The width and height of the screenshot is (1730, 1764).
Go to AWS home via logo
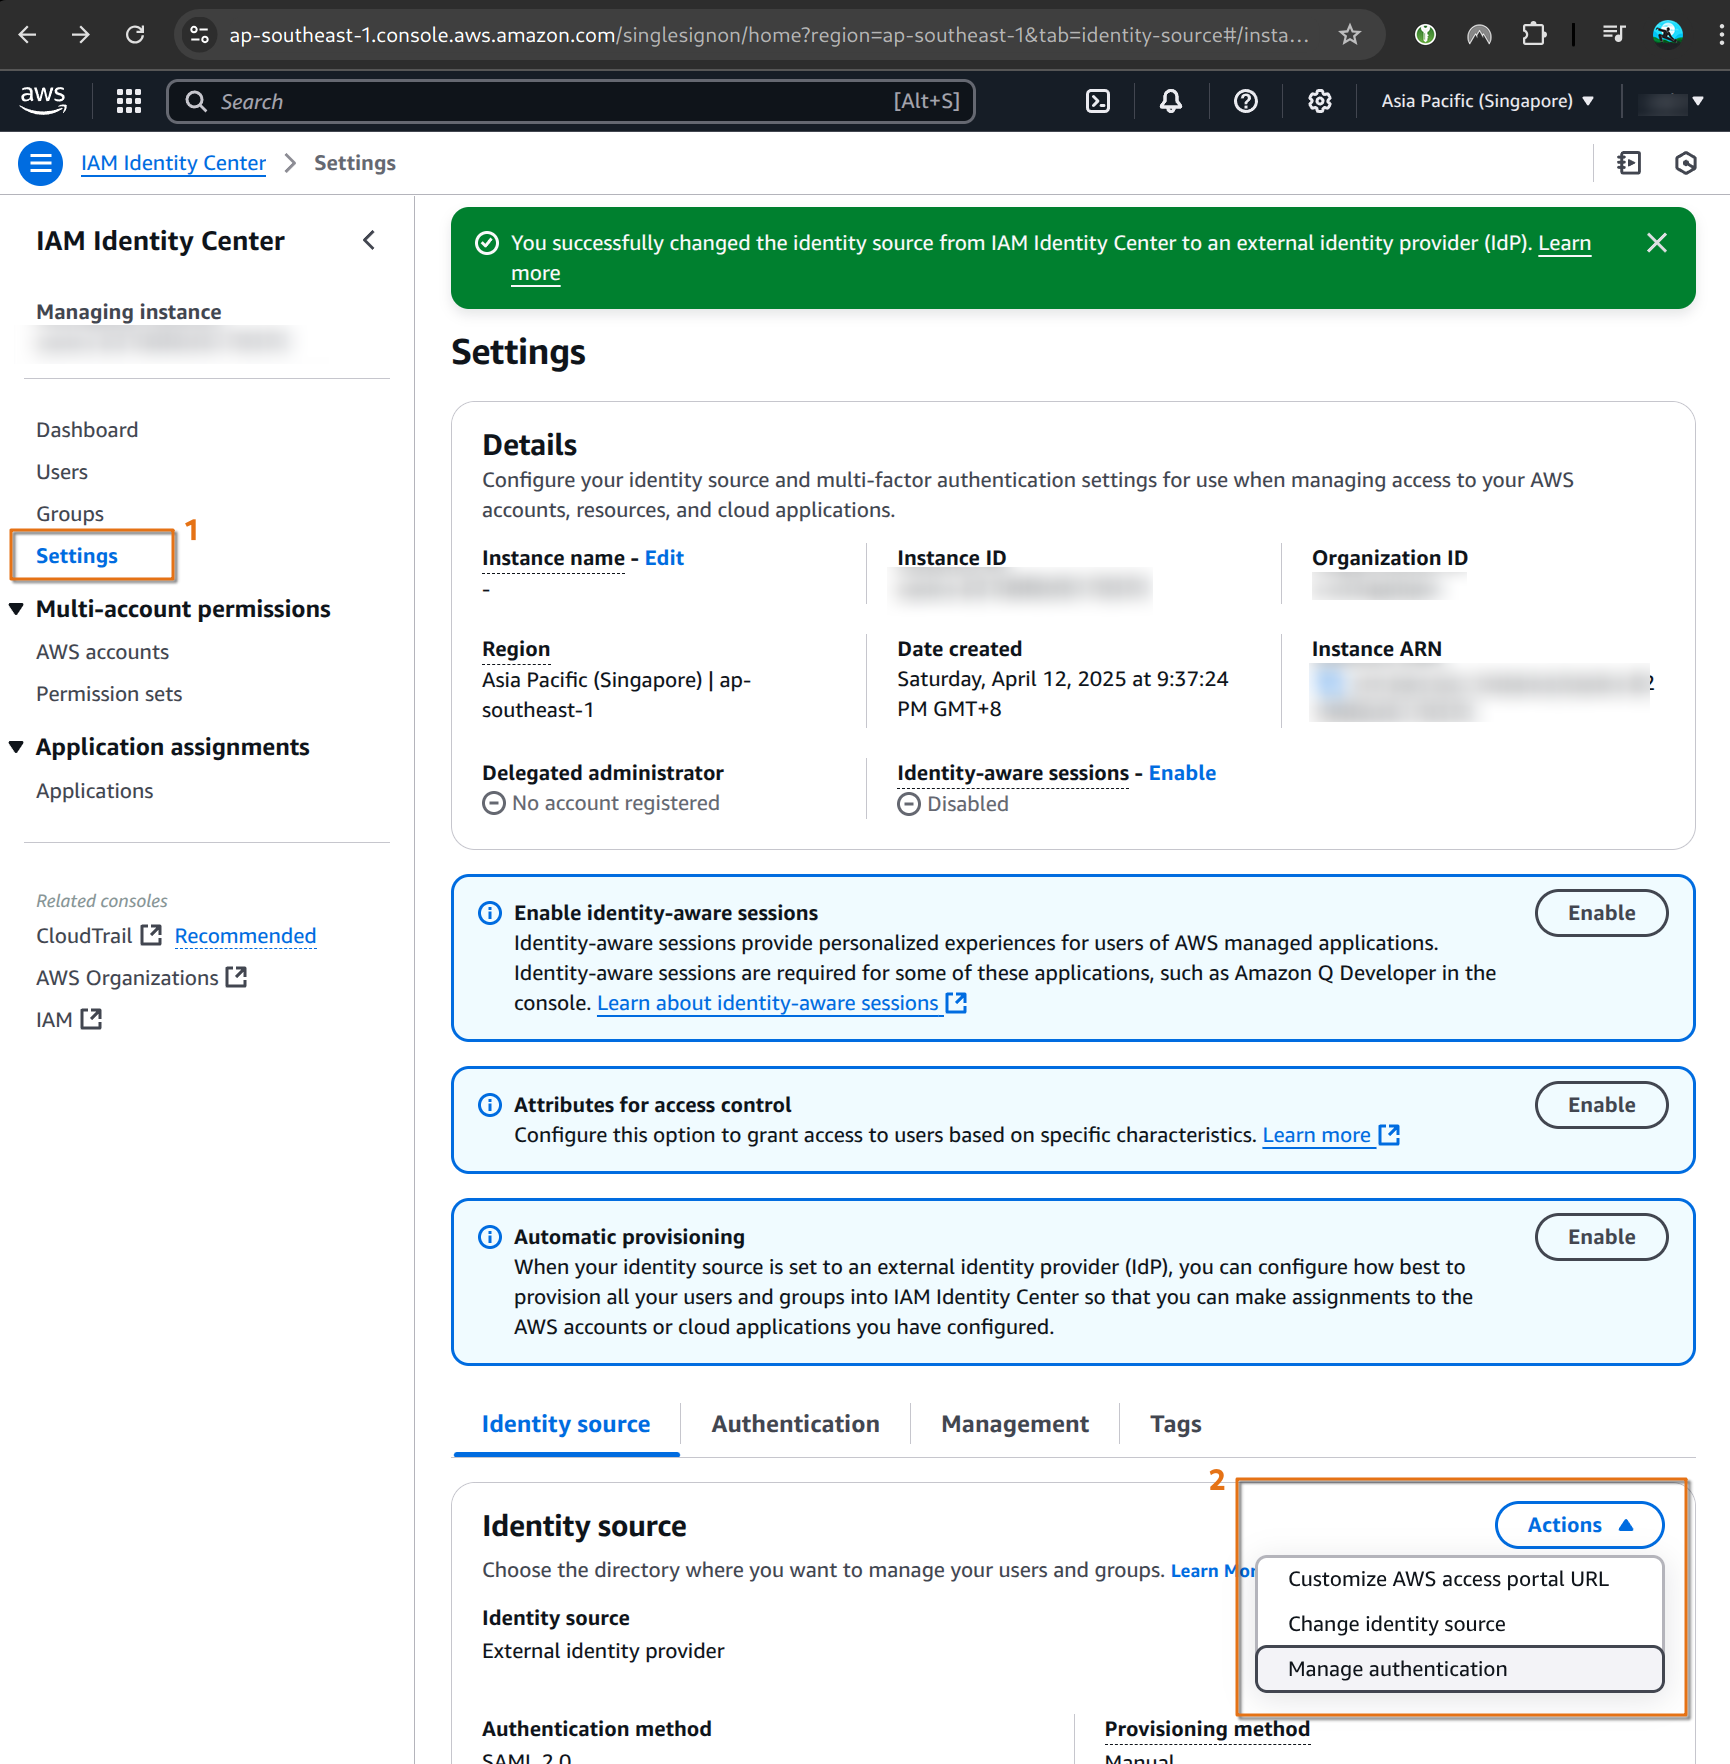coord(43,100)
